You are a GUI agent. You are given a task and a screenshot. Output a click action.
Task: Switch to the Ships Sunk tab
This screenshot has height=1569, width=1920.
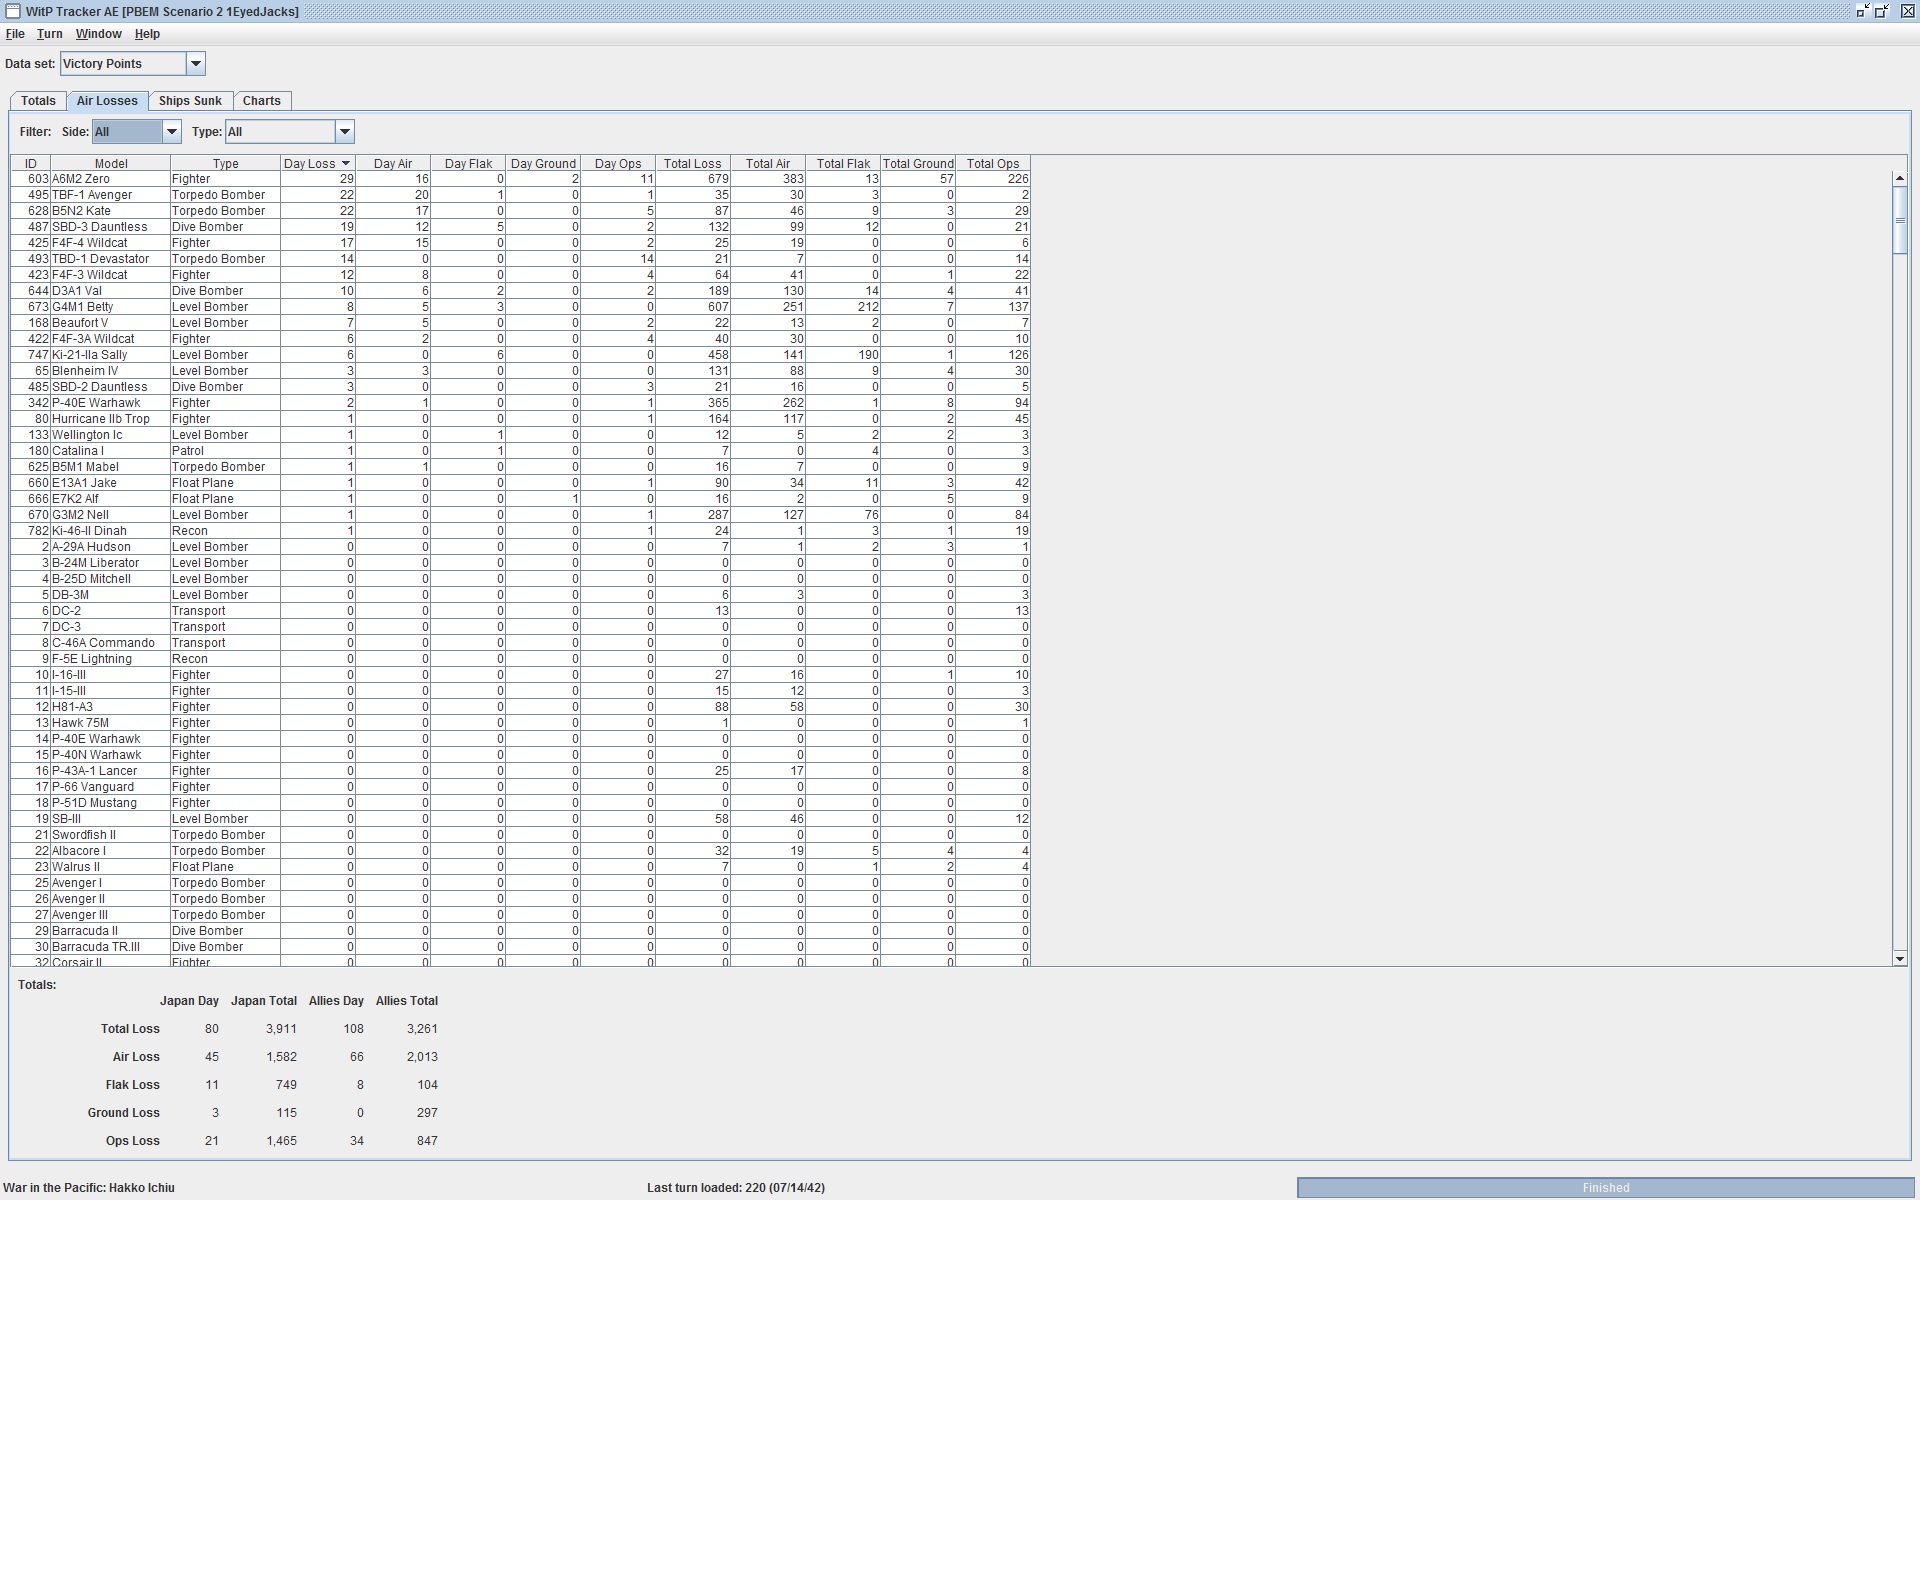(190, 101)
